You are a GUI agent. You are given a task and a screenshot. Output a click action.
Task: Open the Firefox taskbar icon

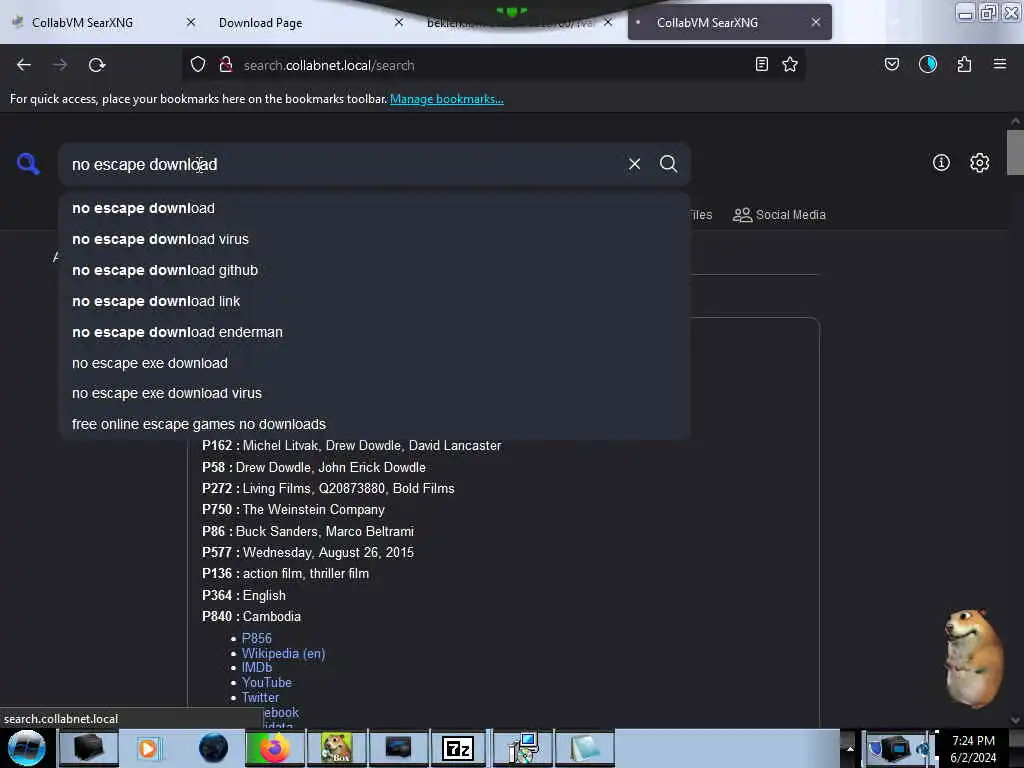(x=275, y=748)
